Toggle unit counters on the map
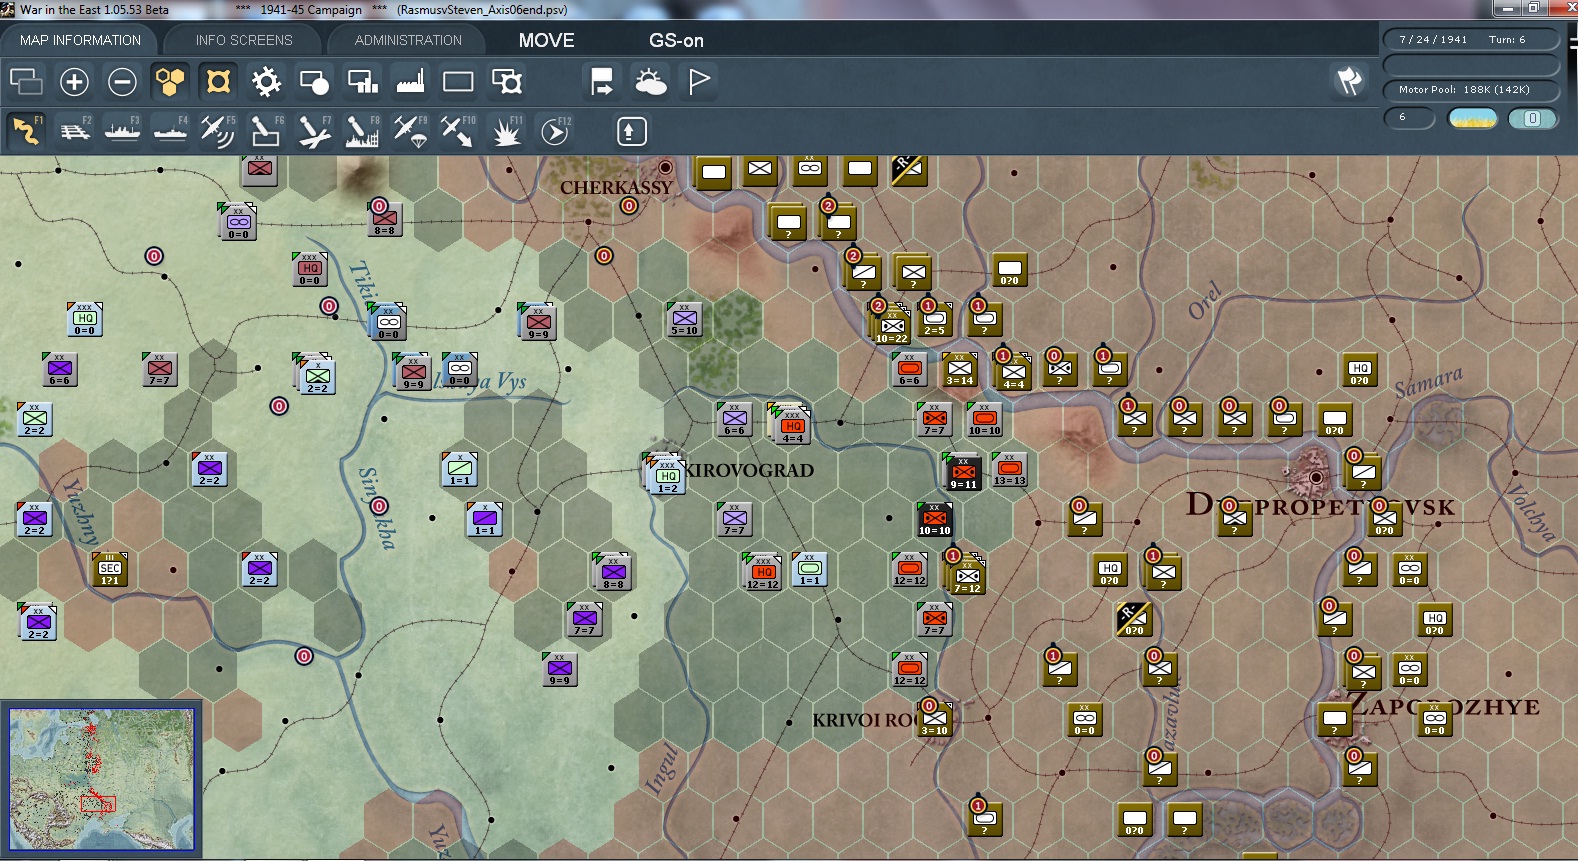The image size is (1578, 861). [218, 81]
